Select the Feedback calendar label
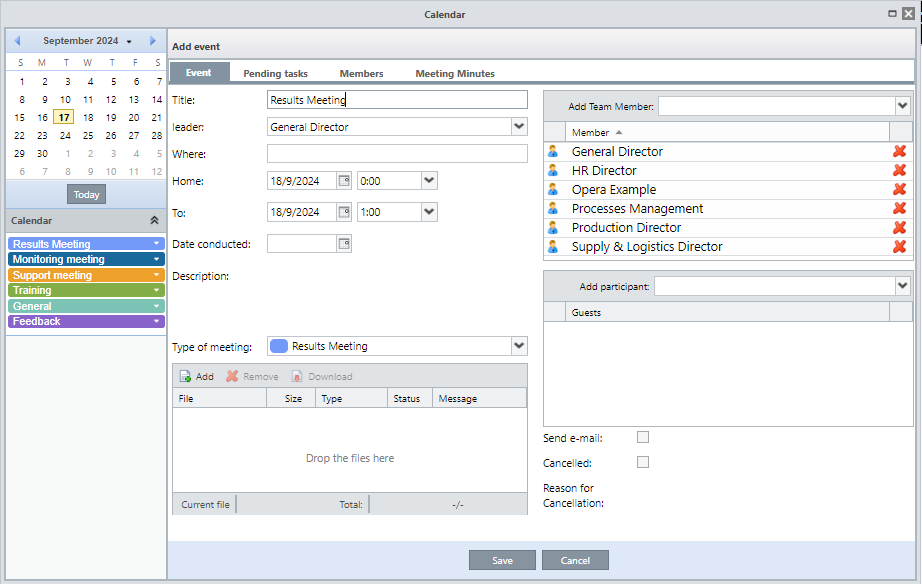 pos(36,321)
